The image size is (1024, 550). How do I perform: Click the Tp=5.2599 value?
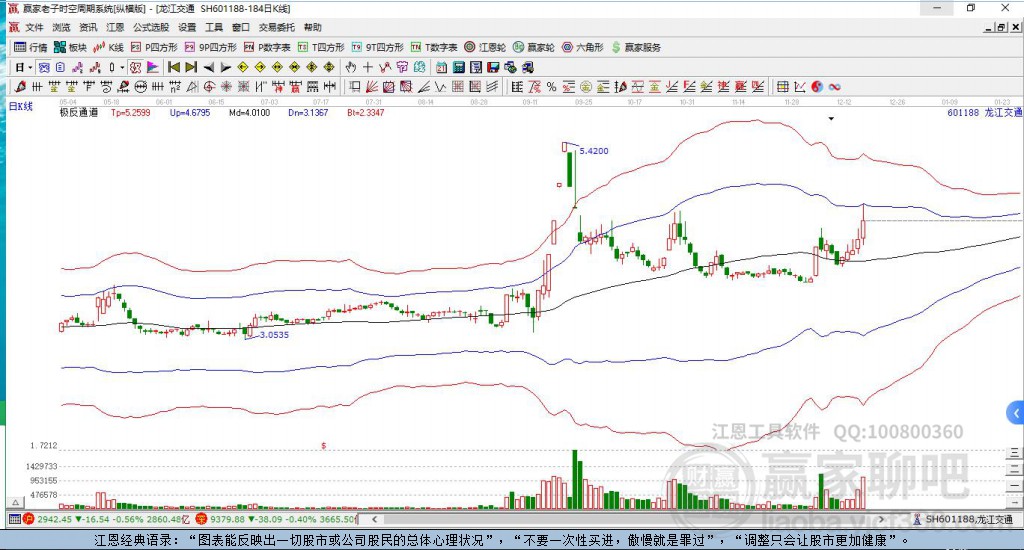coord(130,112)
